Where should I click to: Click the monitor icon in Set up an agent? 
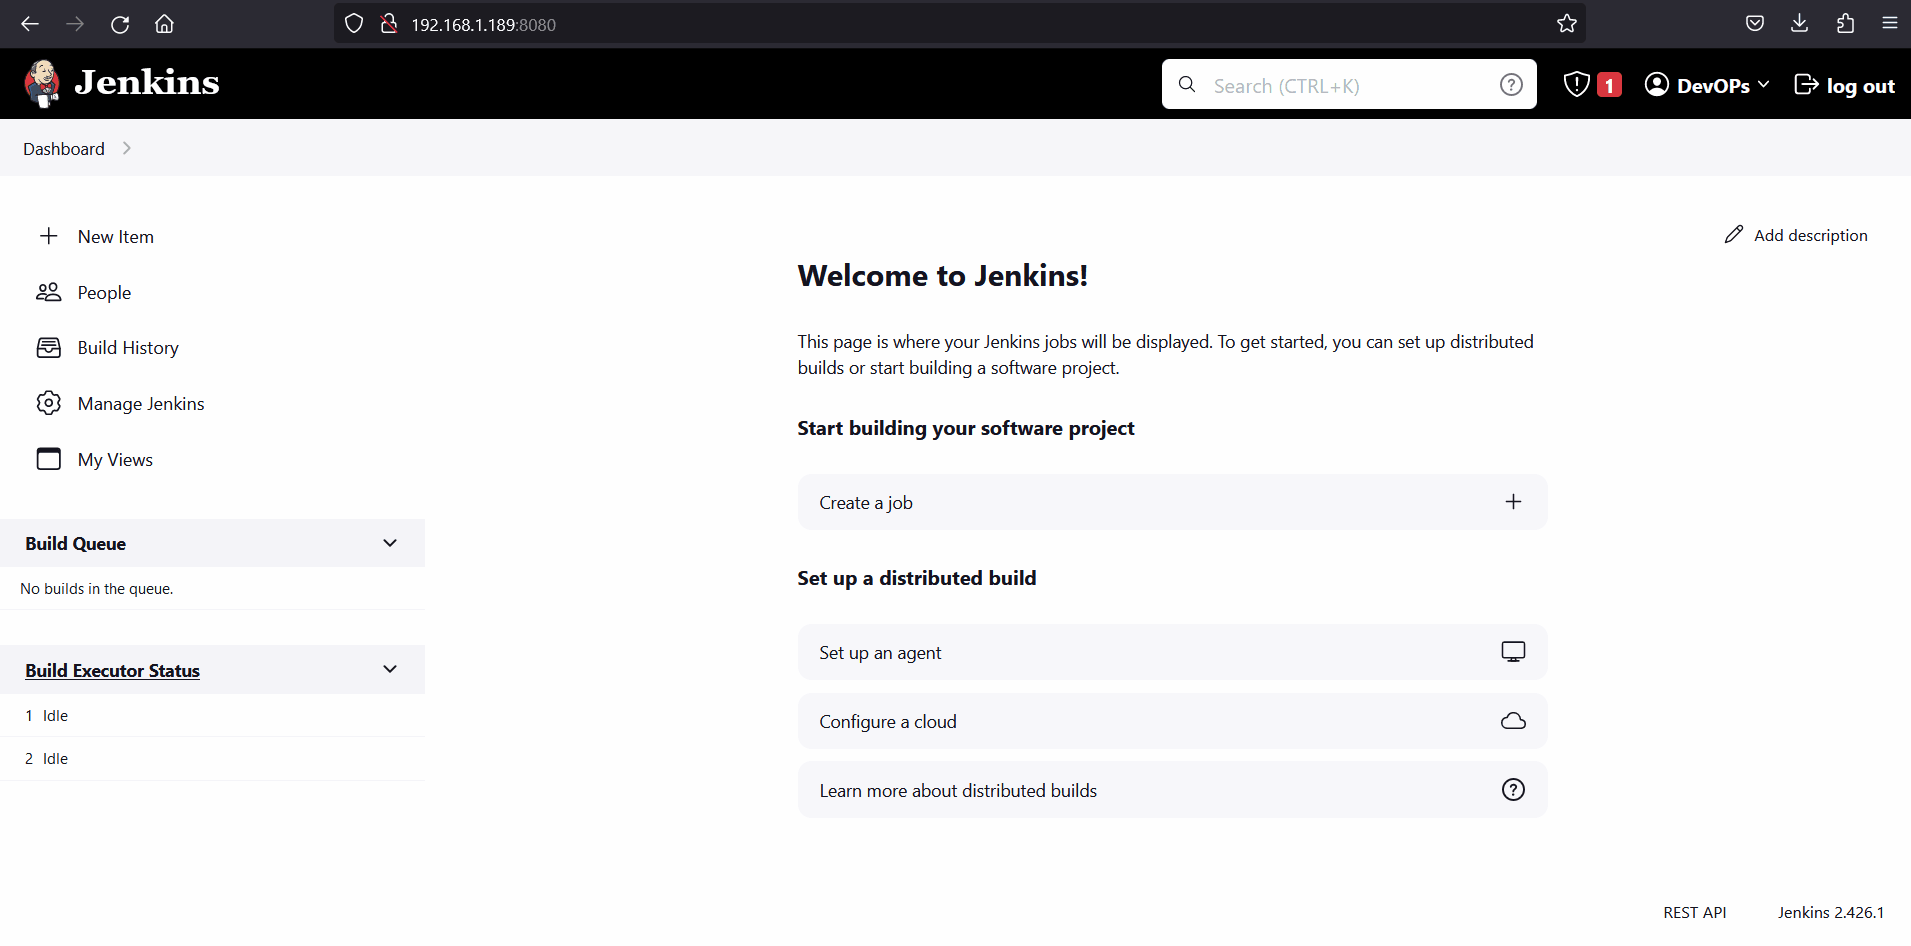pyautogui.click(x=1513, y=652)
